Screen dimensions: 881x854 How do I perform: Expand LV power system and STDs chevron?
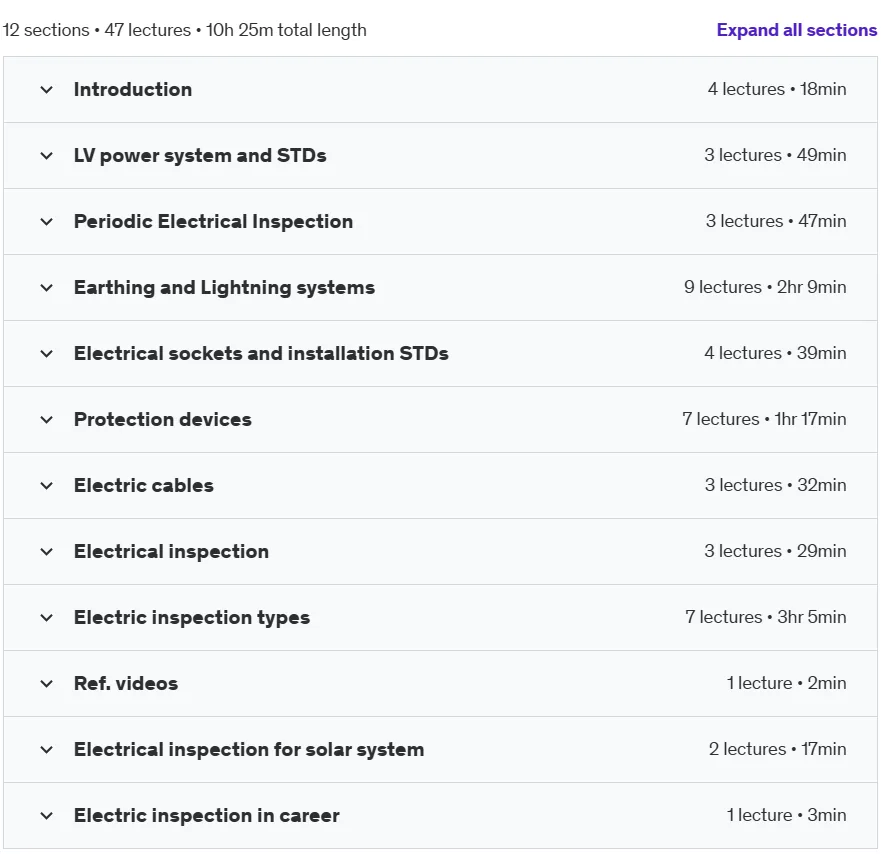(47, 156)
